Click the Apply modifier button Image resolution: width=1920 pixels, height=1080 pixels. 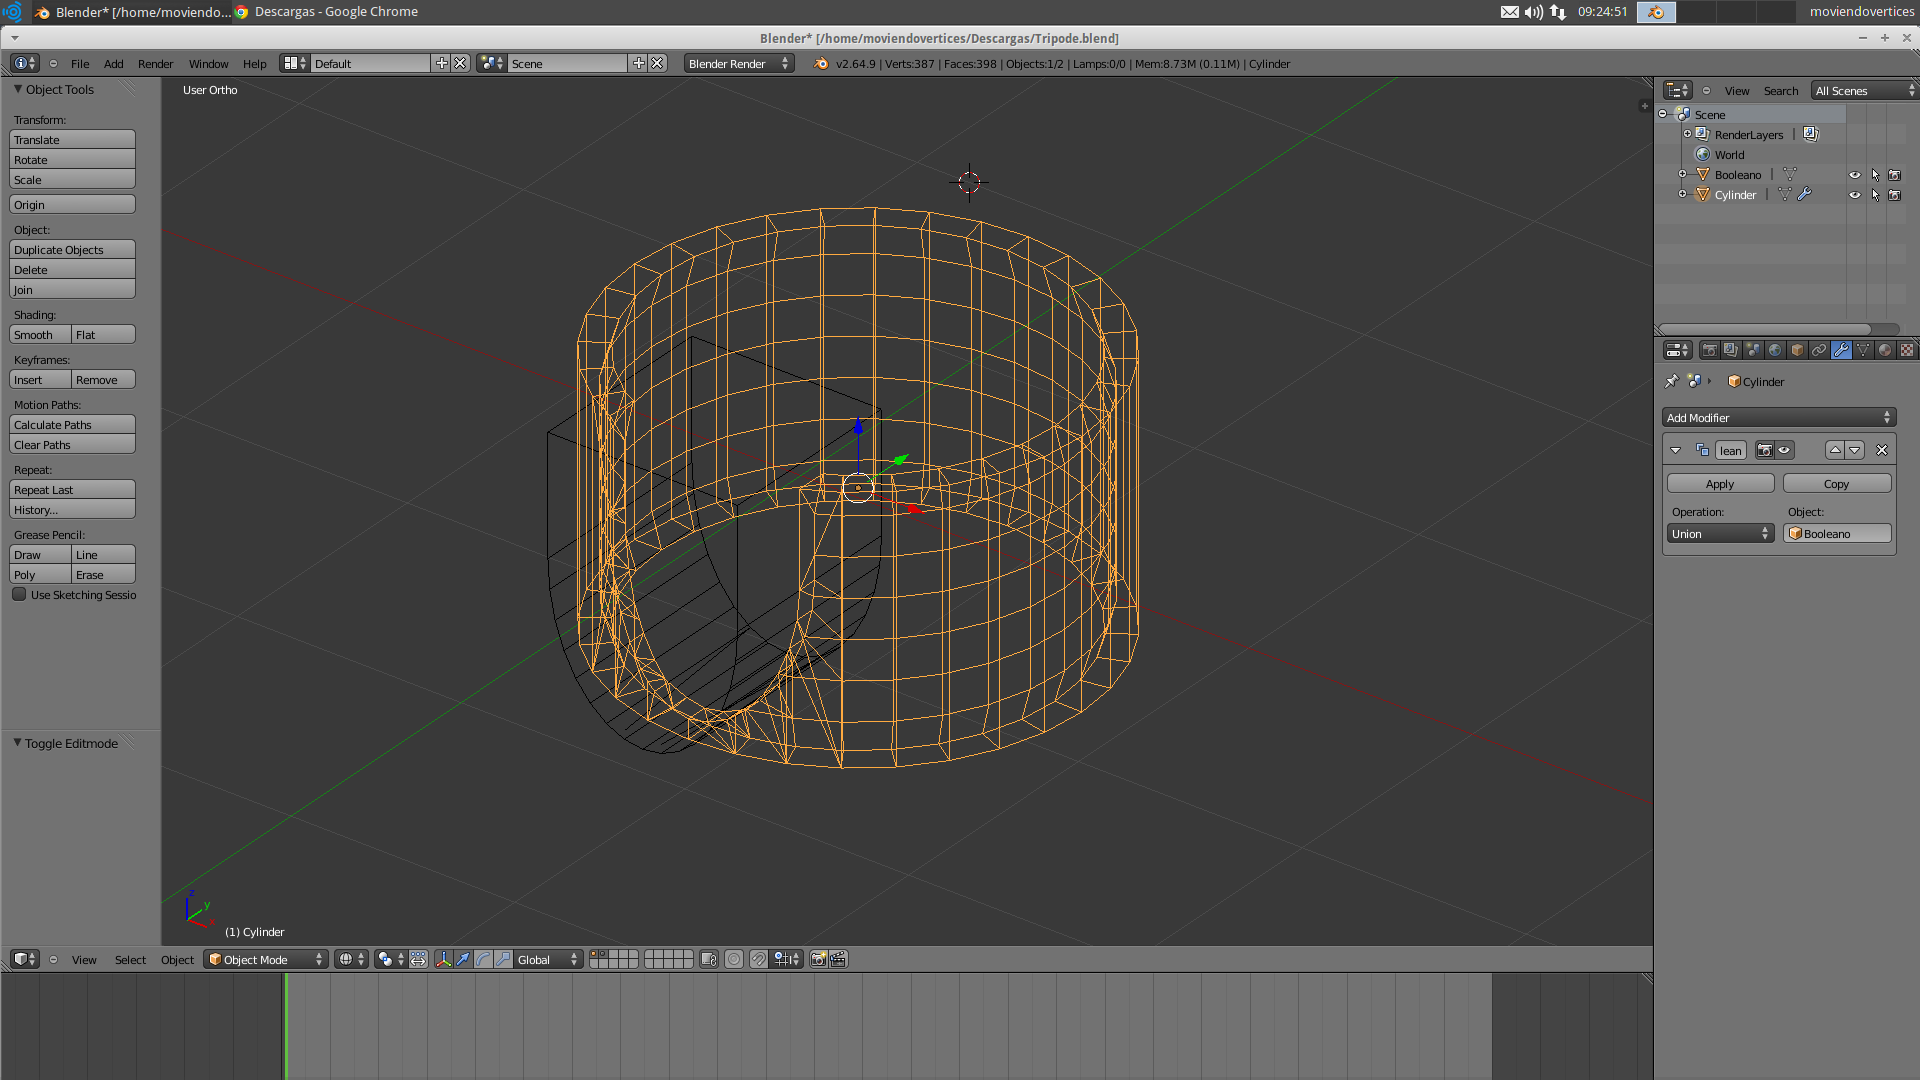[1720, 484]
